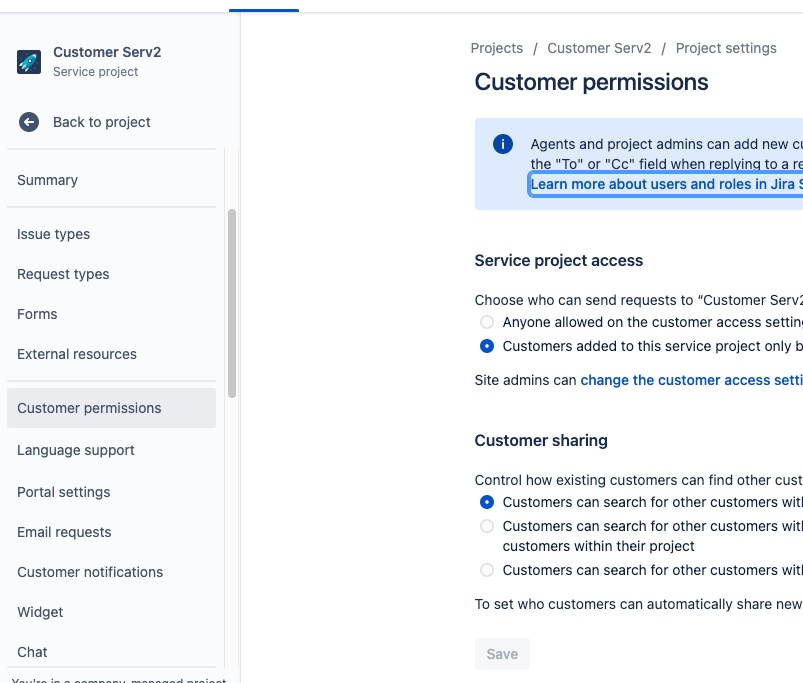Select Customers added to this service project only
The image size is (803, 683).
coord(487,346)
